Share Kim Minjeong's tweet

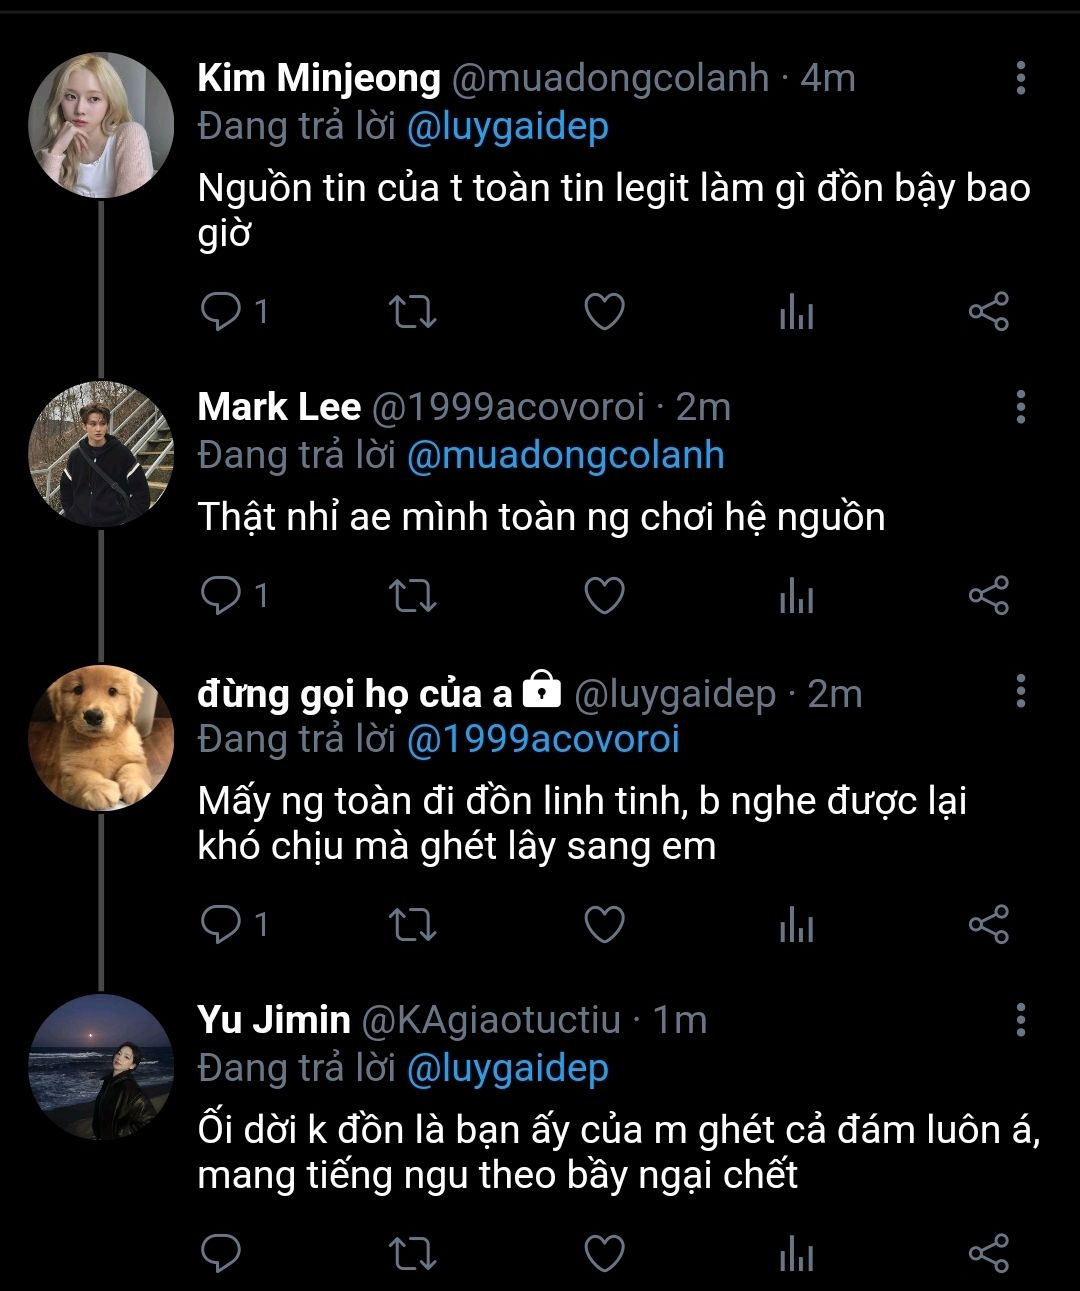[x=989, y=312]
